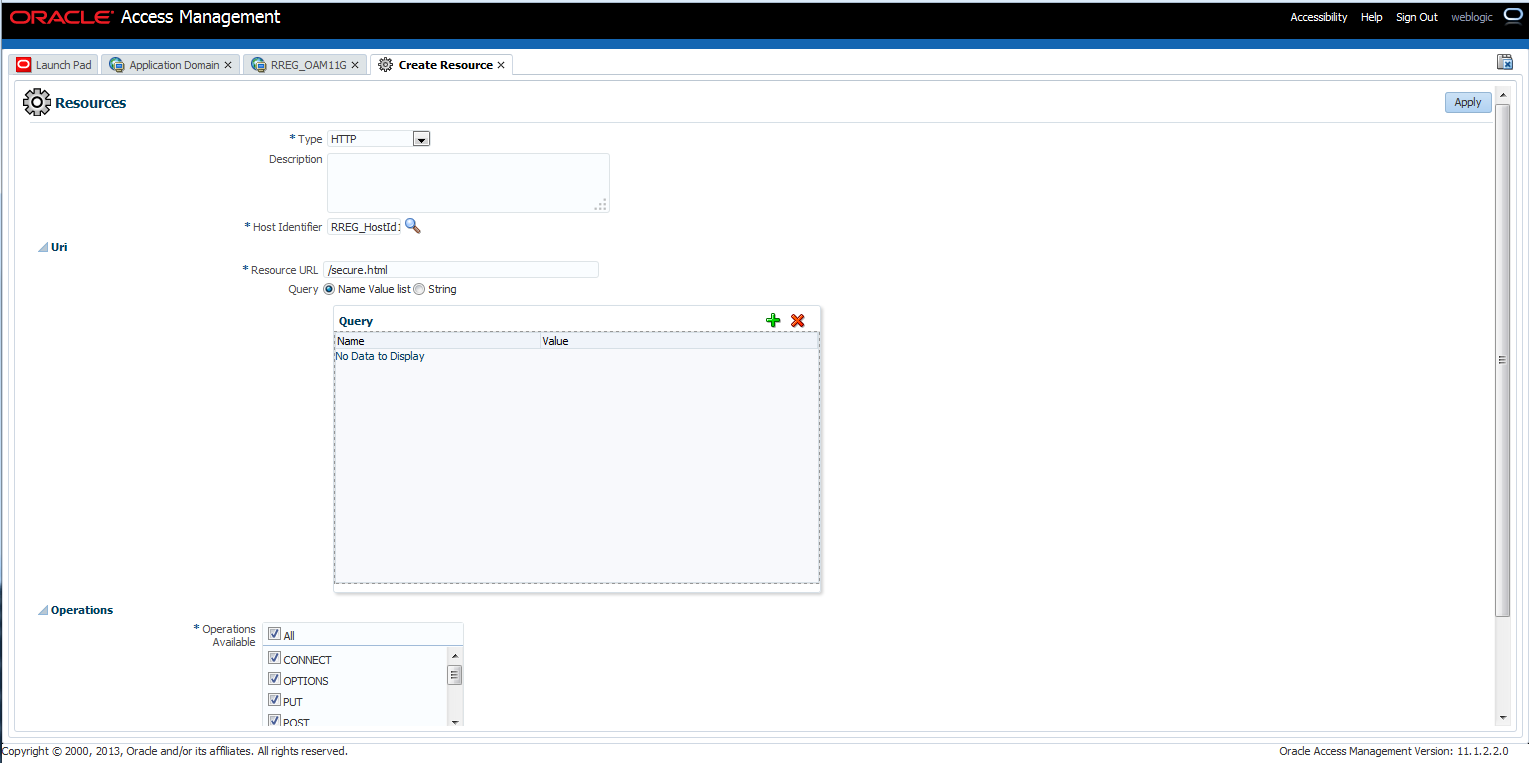This screenshot has height=763, width=1529.
Task: Toggle the All operations checkbox
Action: click(274, 634)
